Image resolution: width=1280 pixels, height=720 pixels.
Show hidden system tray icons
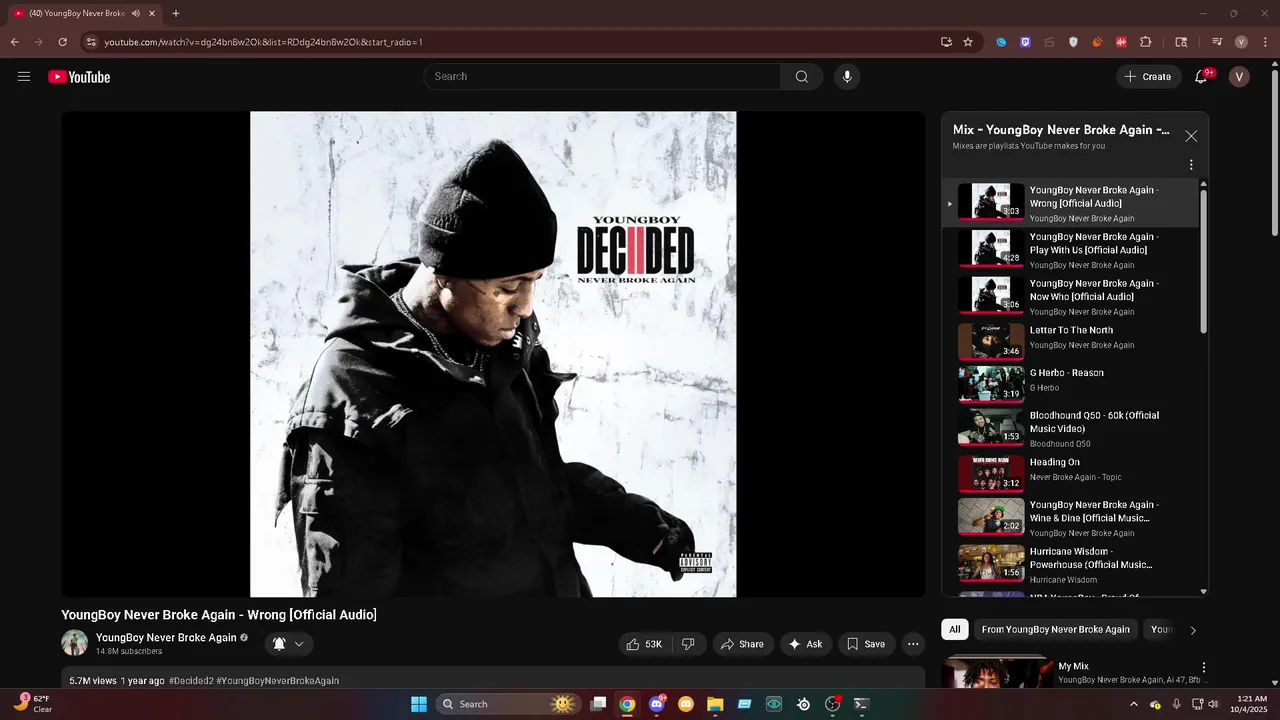coord(1133,704)
